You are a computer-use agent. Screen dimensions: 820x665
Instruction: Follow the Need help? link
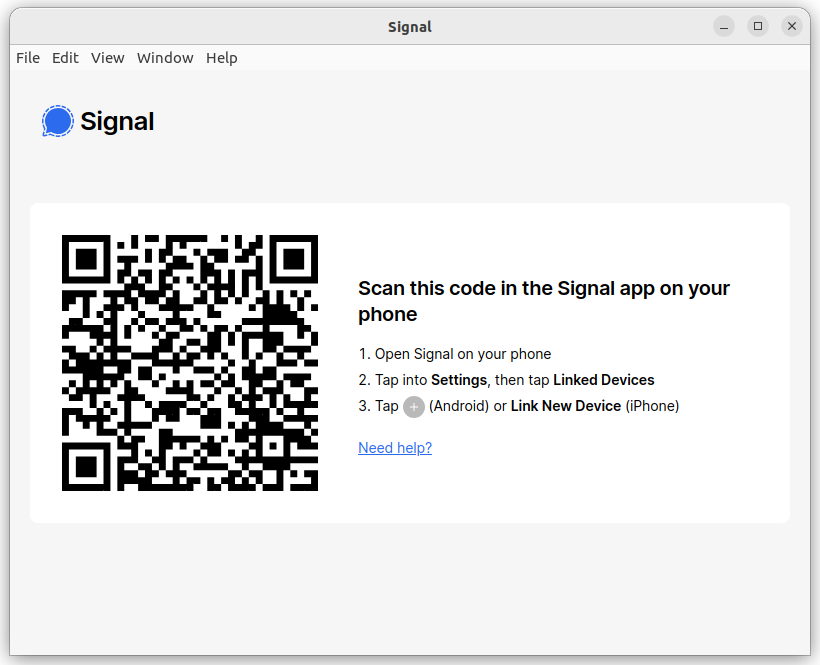click(x=395, y=448)
